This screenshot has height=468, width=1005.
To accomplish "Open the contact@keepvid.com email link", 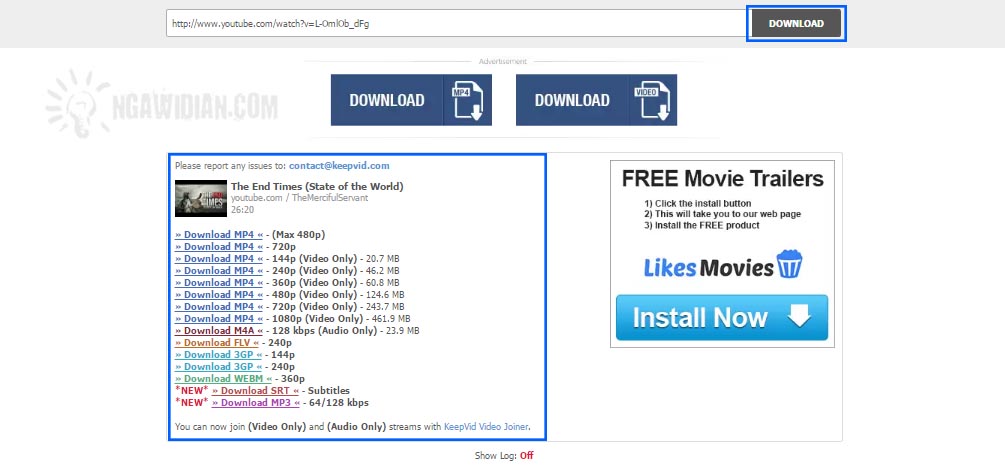I will click(x=339, y=165).
